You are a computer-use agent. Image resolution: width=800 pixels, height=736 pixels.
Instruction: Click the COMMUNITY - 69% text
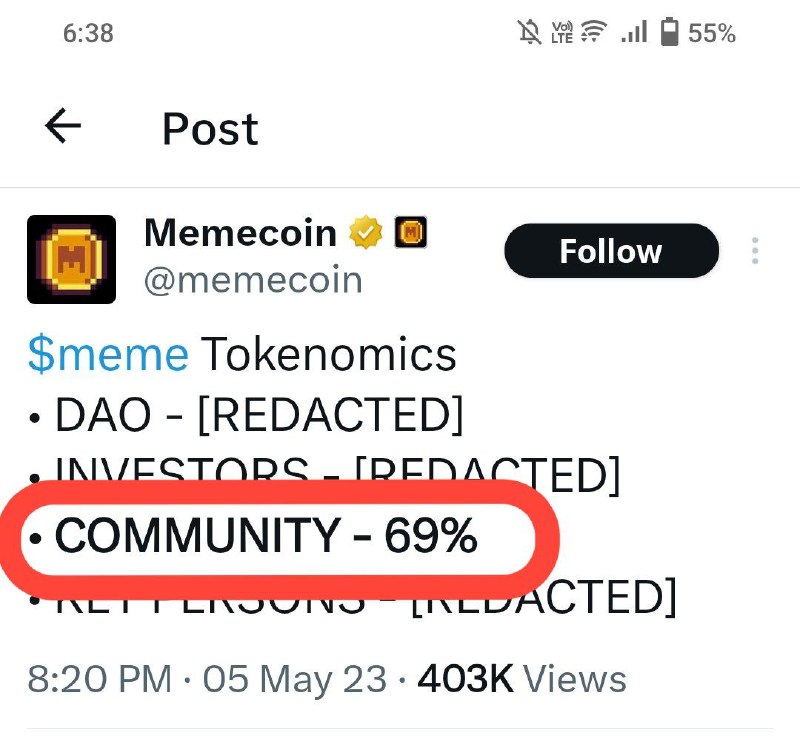(266, 538)
